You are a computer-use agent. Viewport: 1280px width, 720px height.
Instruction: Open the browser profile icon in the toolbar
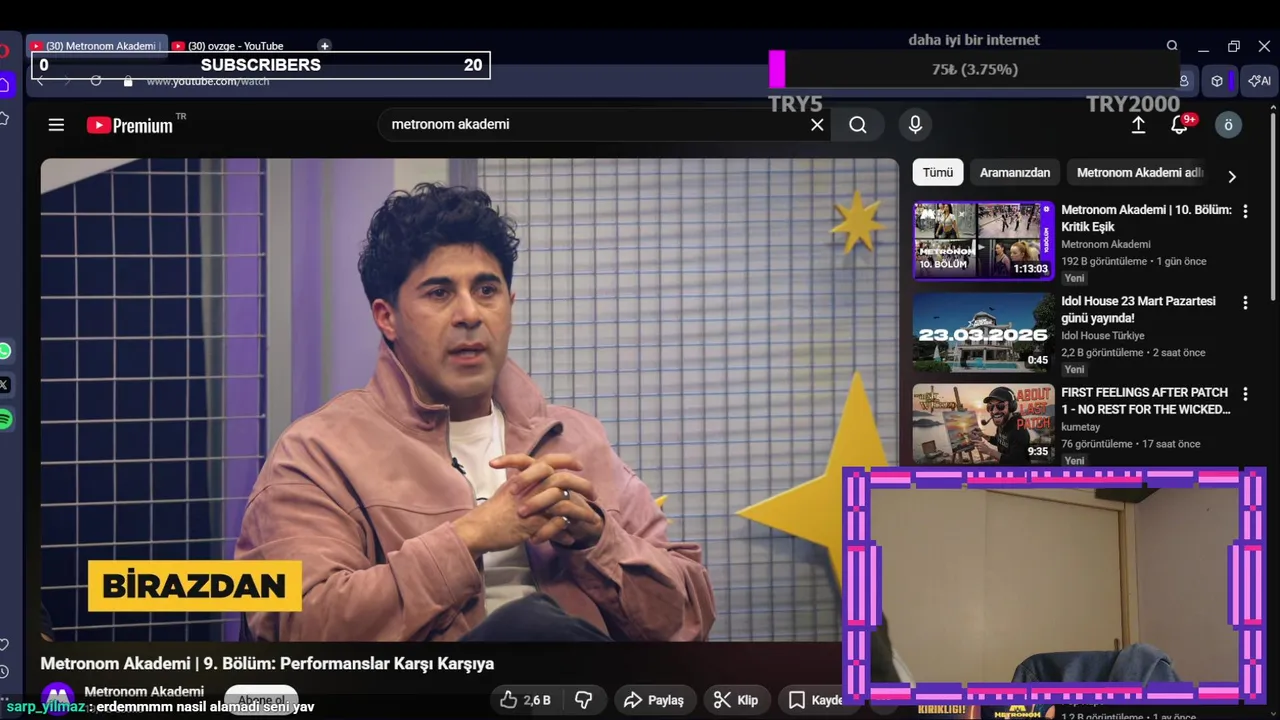point(1184,81)
